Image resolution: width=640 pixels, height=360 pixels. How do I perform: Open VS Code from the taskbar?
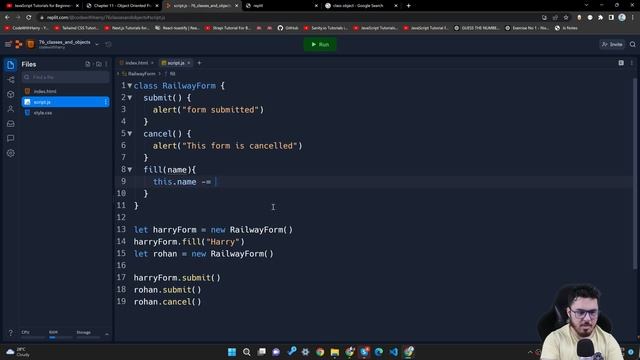tap(393, 352)
